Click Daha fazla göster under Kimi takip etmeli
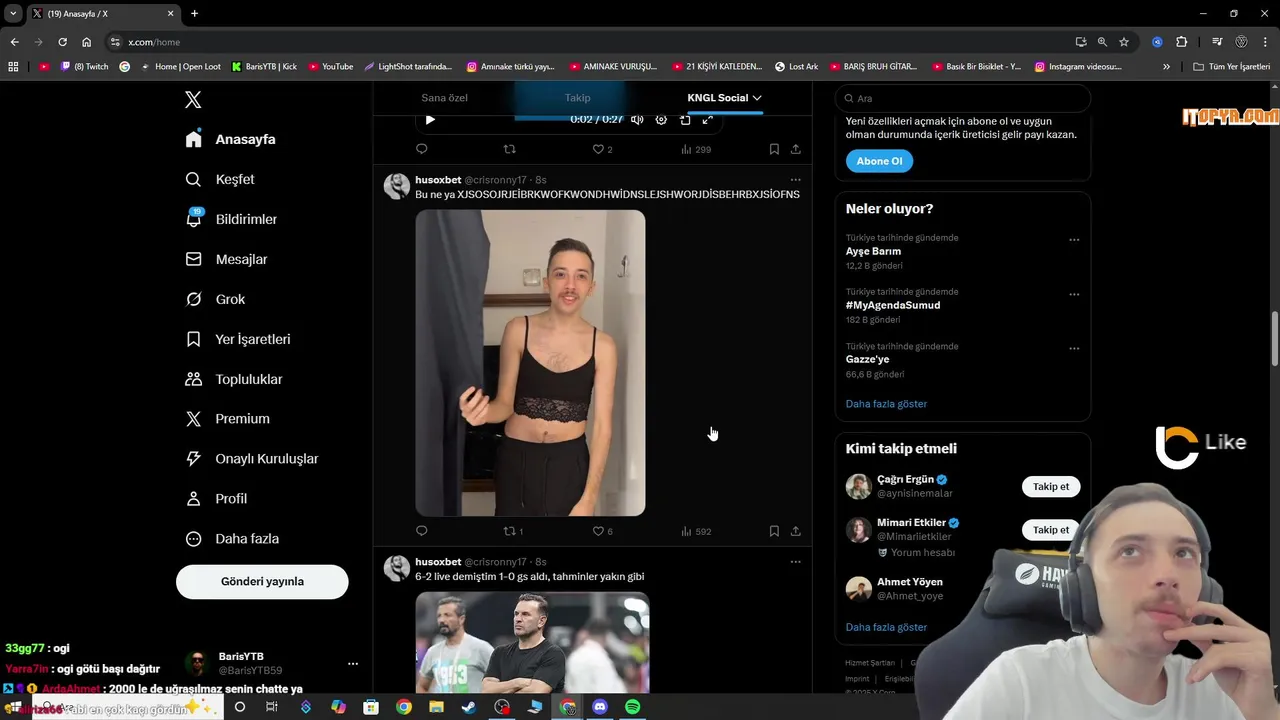This screenshot has height=720, width=1280. click(886, 627)
